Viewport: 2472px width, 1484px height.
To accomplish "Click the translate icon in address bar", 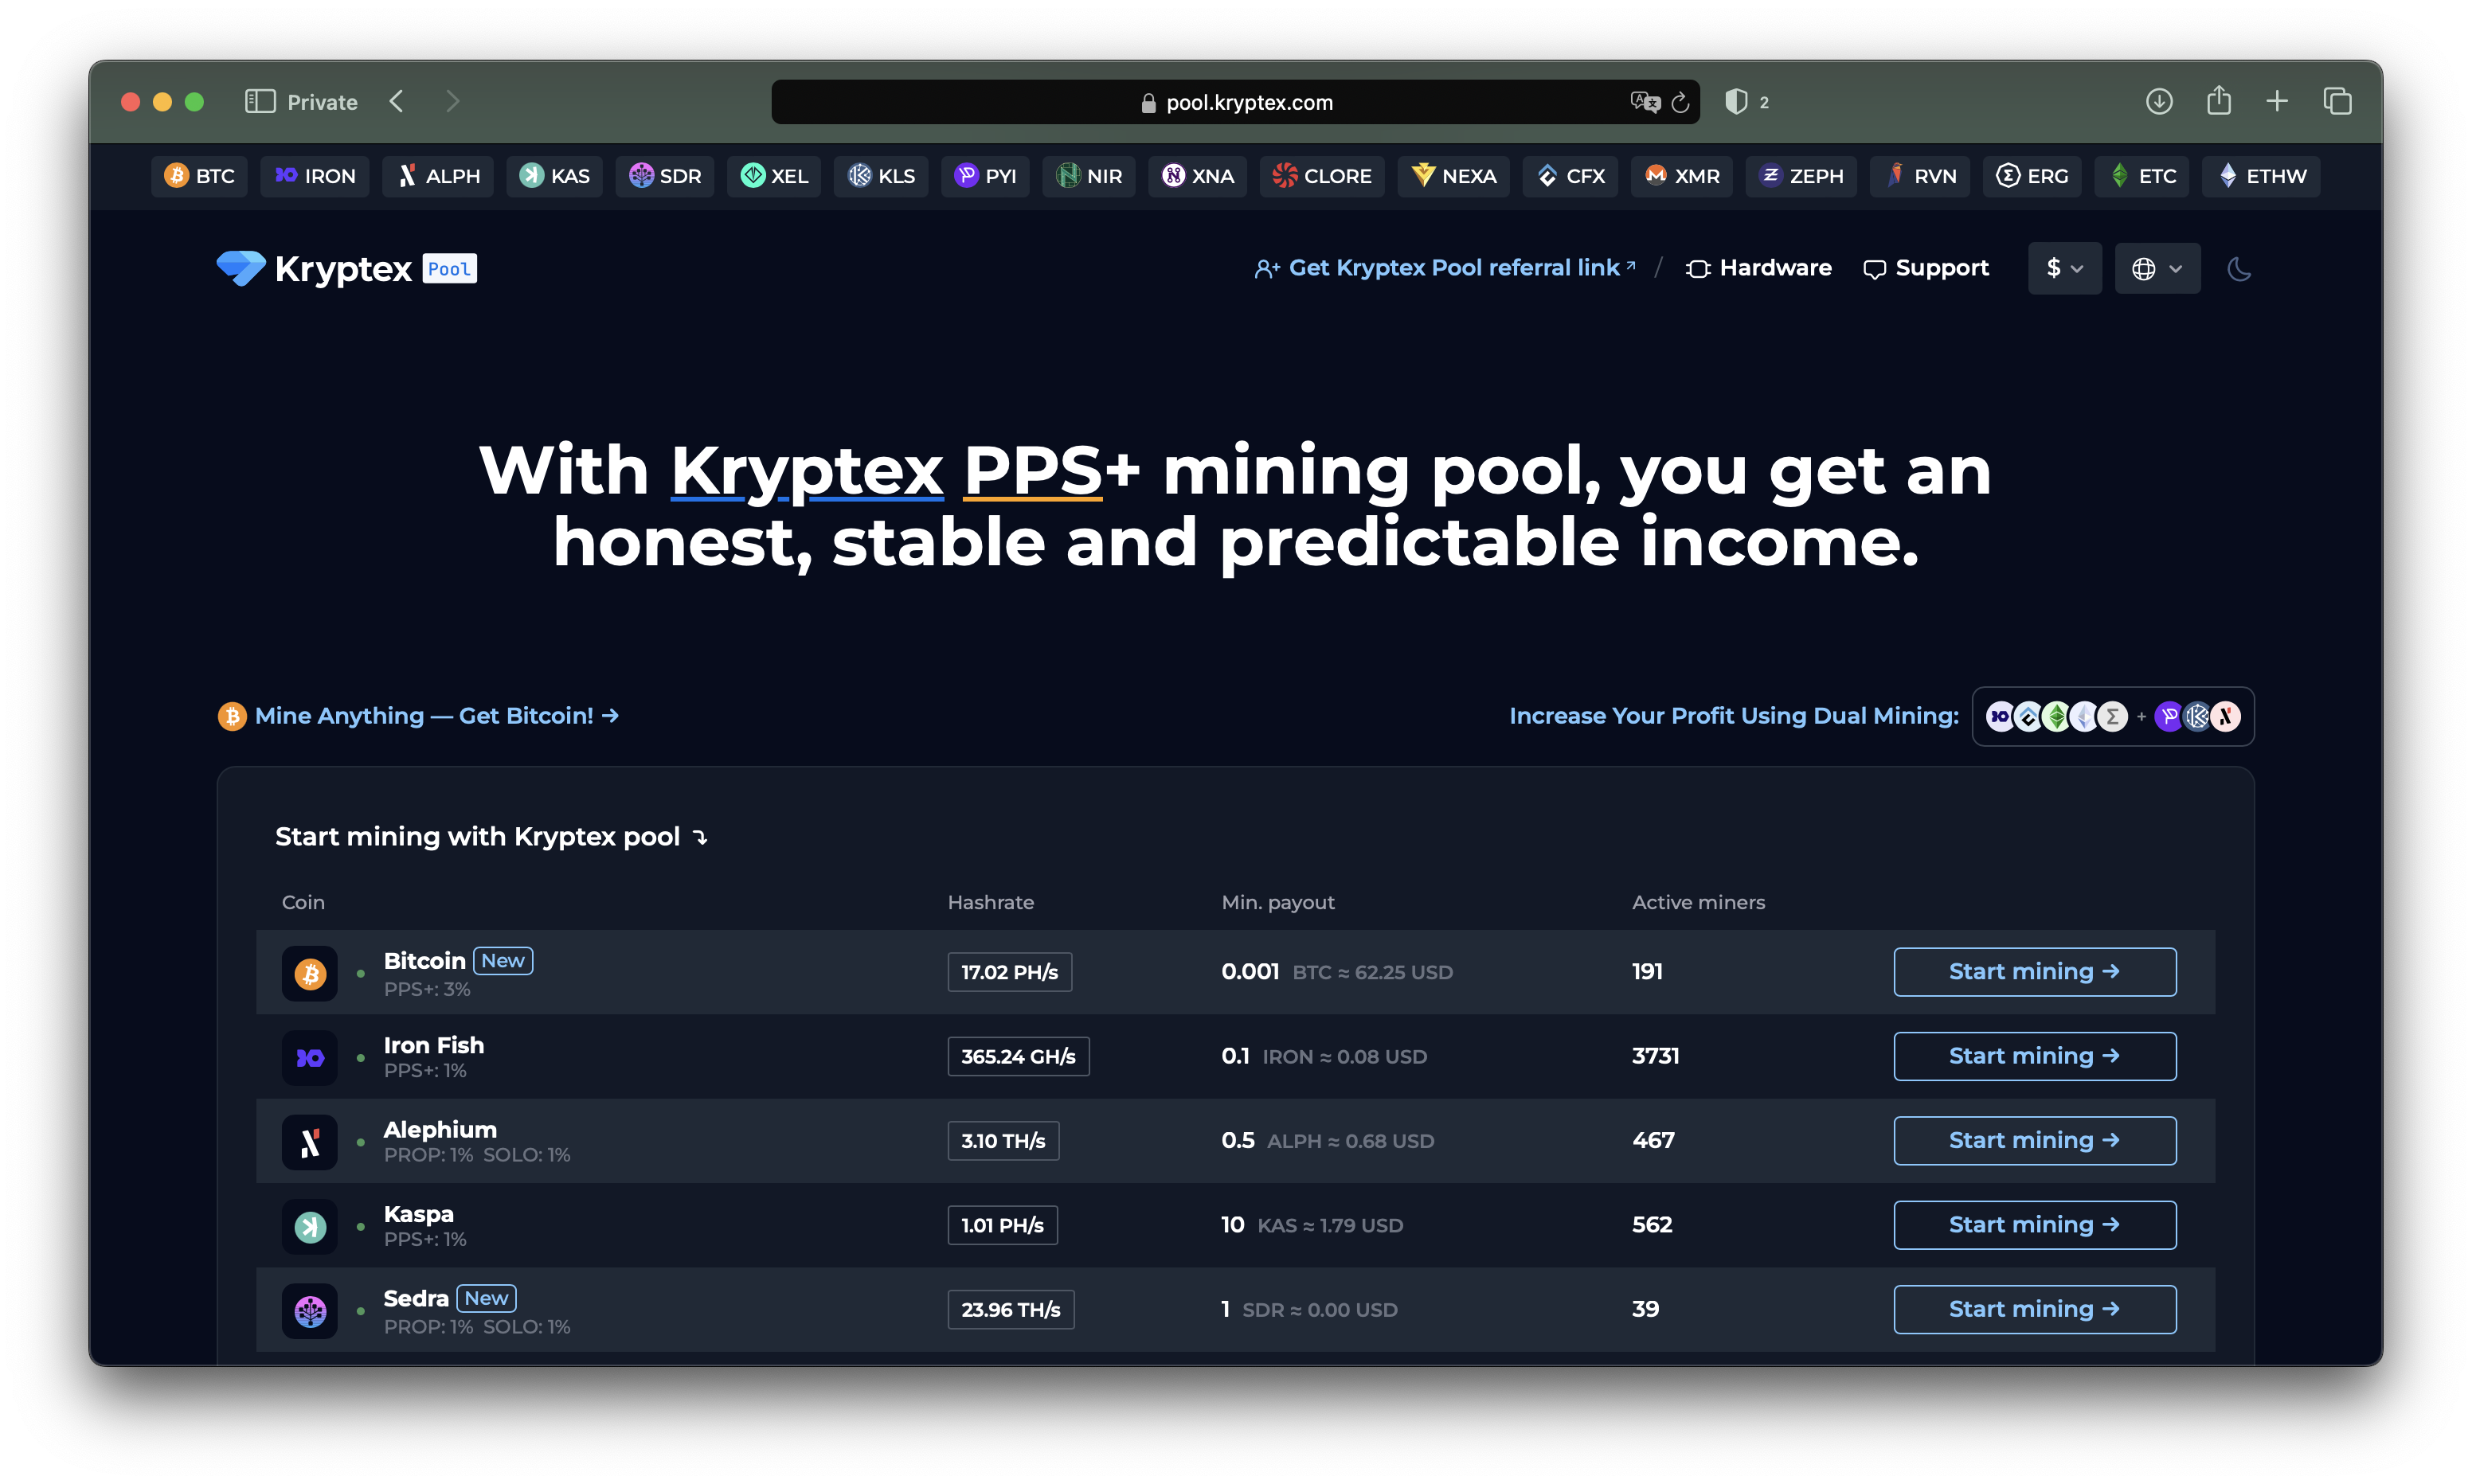I will pyautogui.click(x=1644, y=102).
